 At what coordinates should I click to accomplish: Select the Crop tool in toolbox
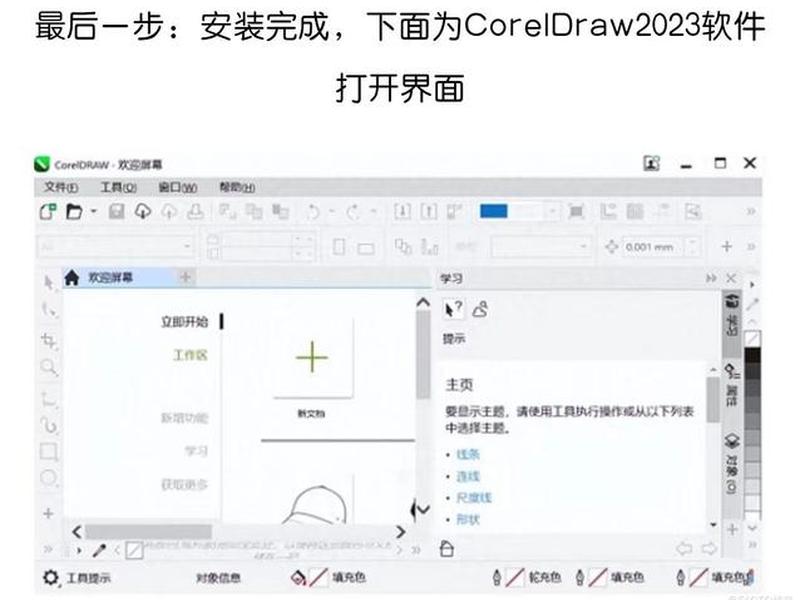(x=49, y=341)
